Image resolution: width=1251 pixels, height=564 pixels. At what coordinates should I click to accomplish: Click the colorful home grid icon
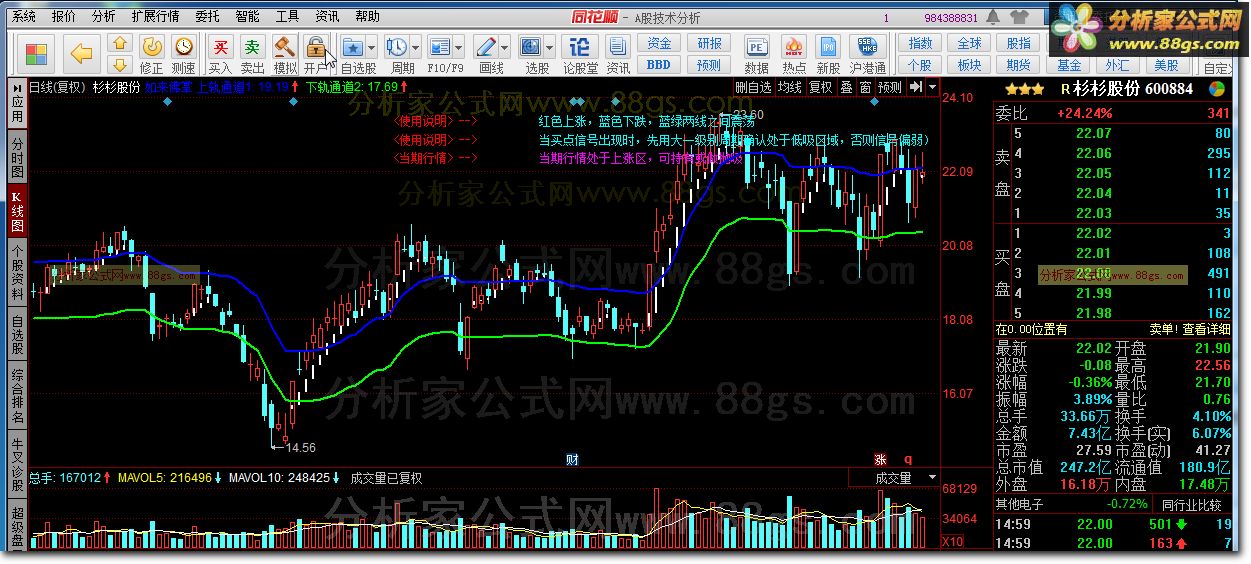[38, 53]
